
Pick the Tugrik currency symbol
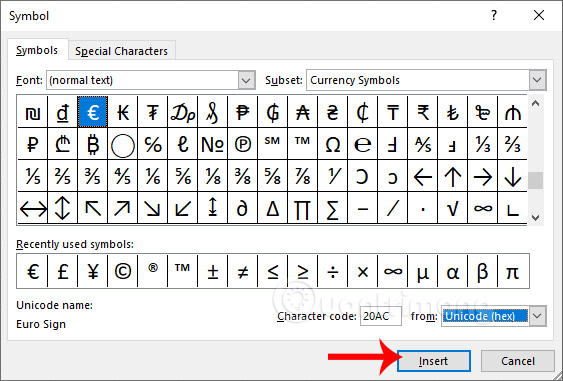(152, 112)
